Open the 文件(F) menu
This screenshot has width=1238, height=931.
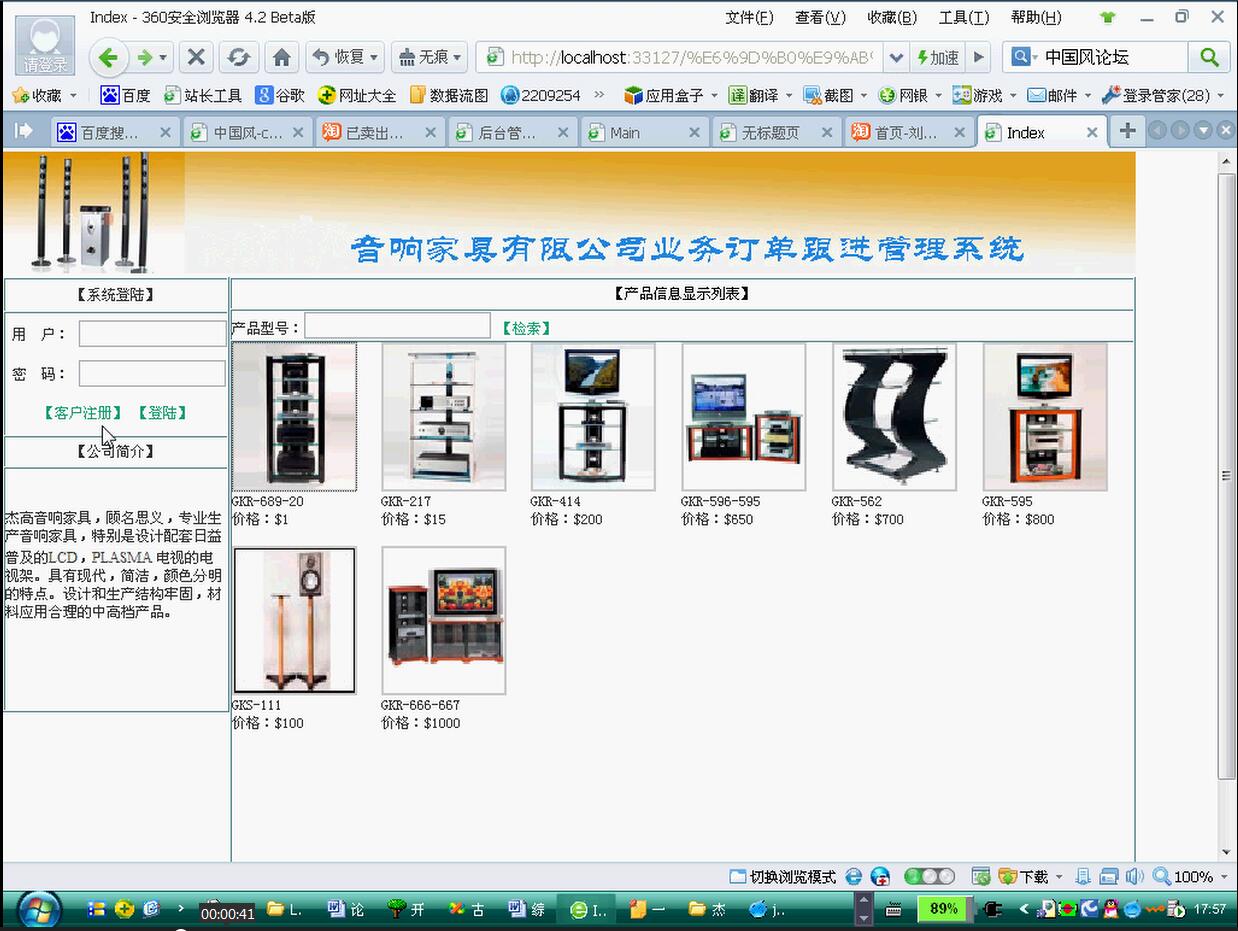pyautogui.click(x=749, y=17)
